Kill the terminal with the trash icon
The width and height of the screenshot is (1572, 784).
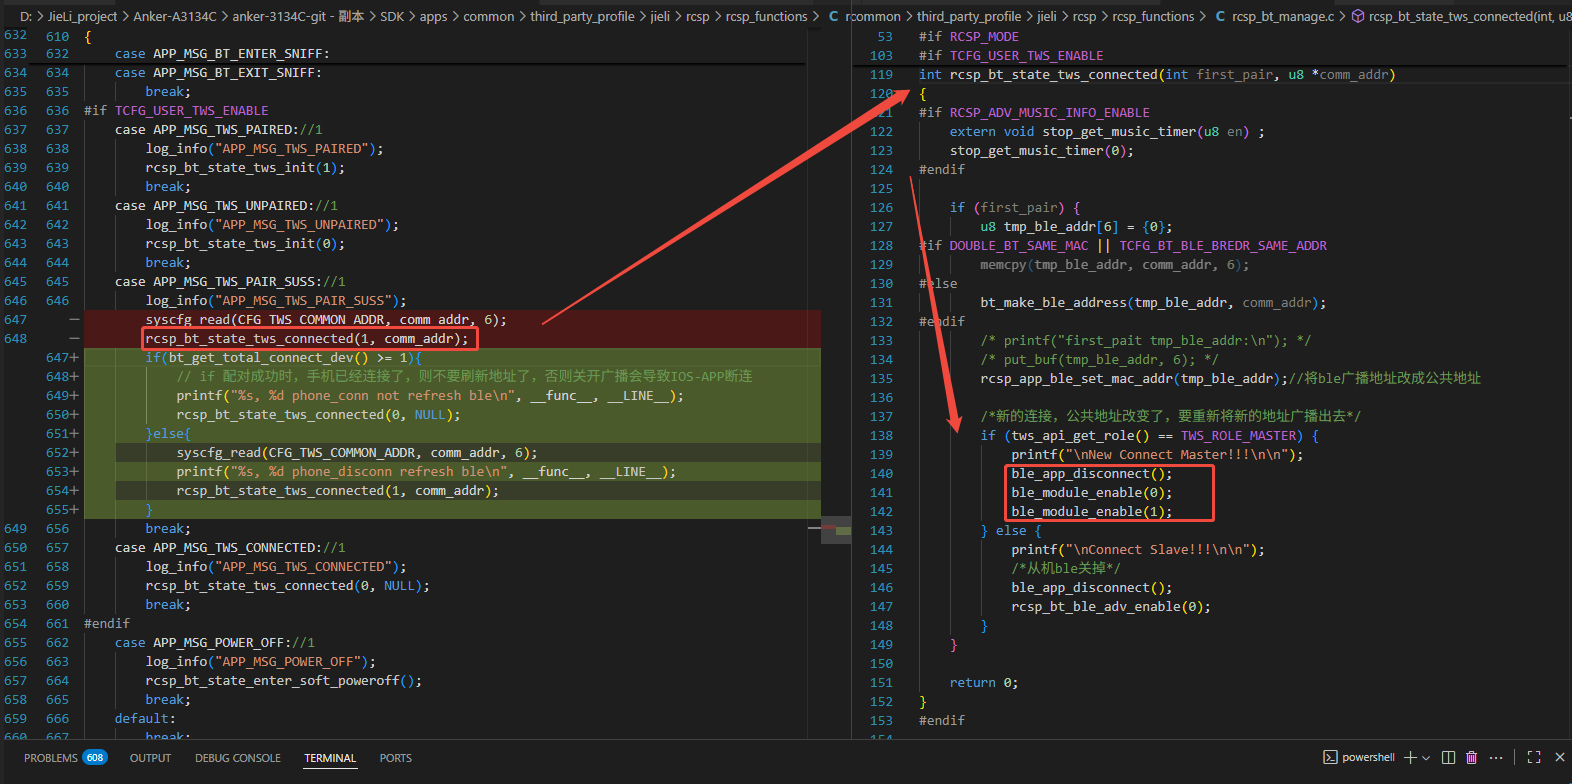tap(1471, 758)
